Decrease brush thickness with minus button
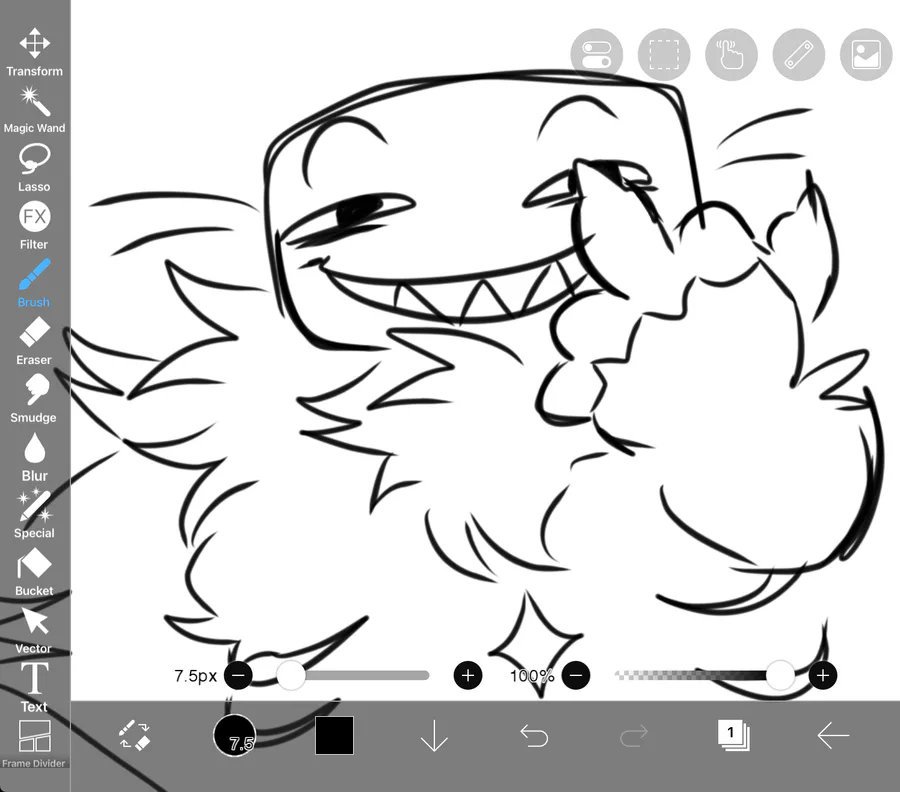 238,675
